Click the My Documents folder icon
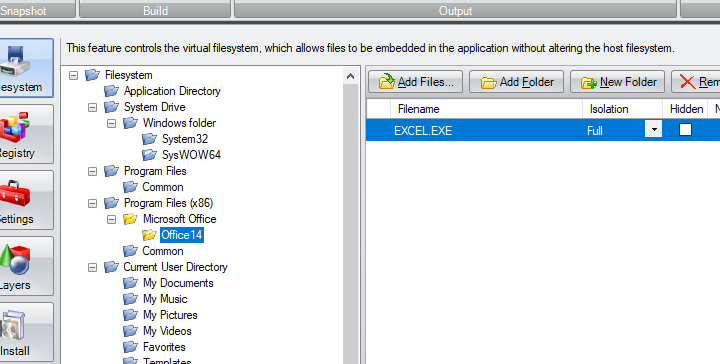 pos(130,283)
